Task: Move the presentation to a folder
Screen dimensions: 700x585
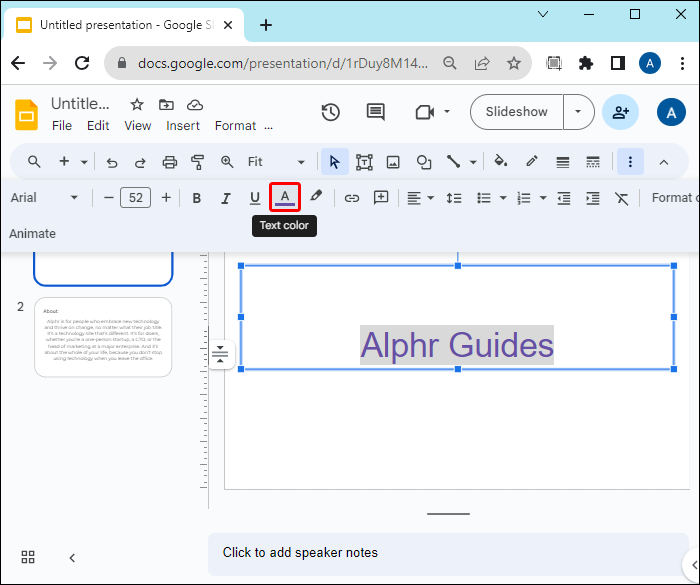Action: (166, 104)
